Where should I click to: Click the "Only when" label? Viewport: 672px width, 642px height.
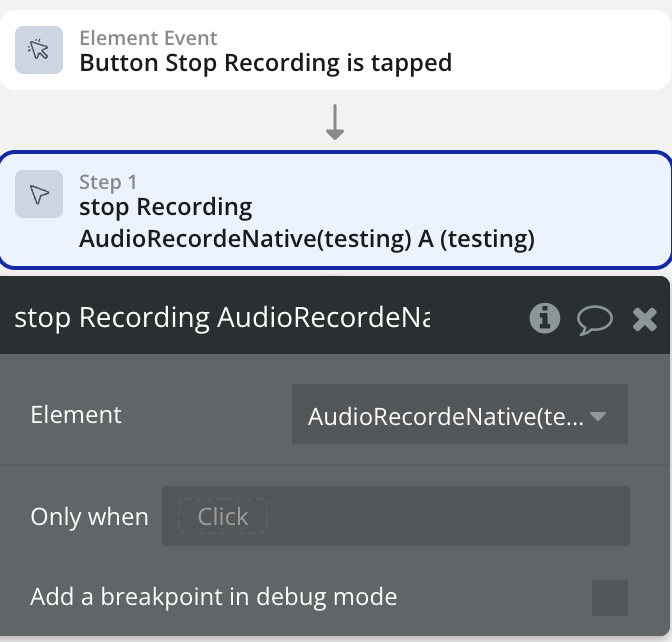[89, 517]
